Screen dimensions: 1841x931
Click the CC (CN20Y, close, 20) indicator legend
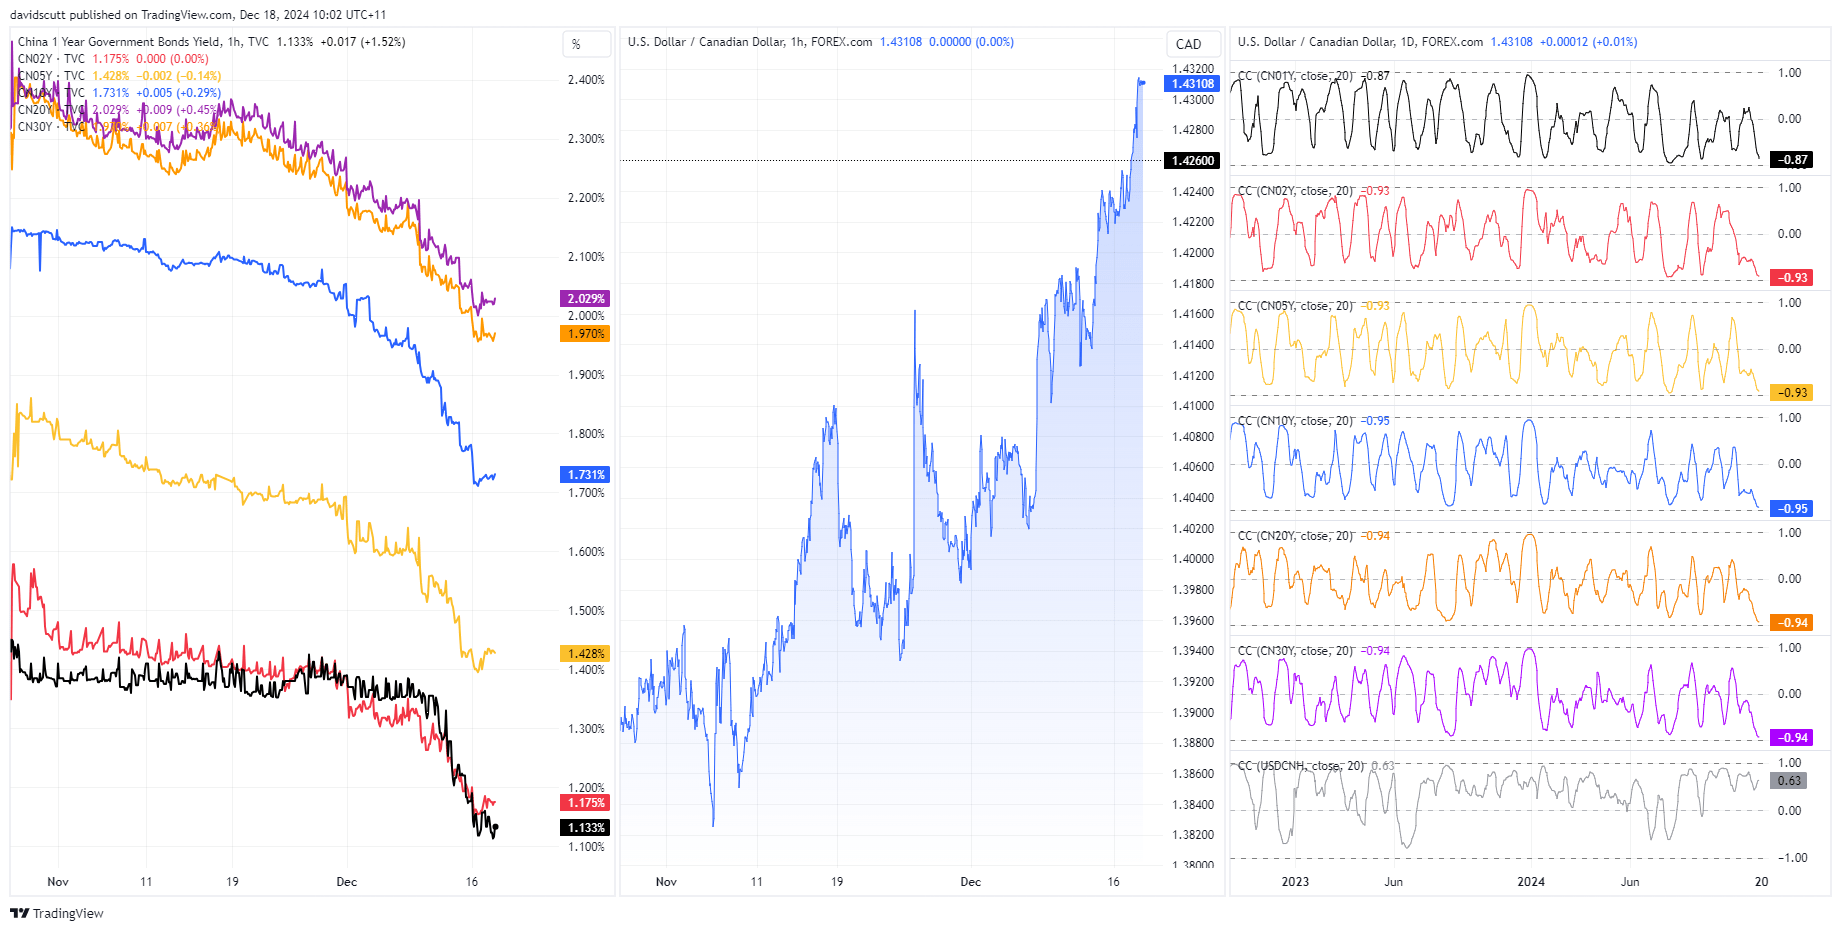1295,536
